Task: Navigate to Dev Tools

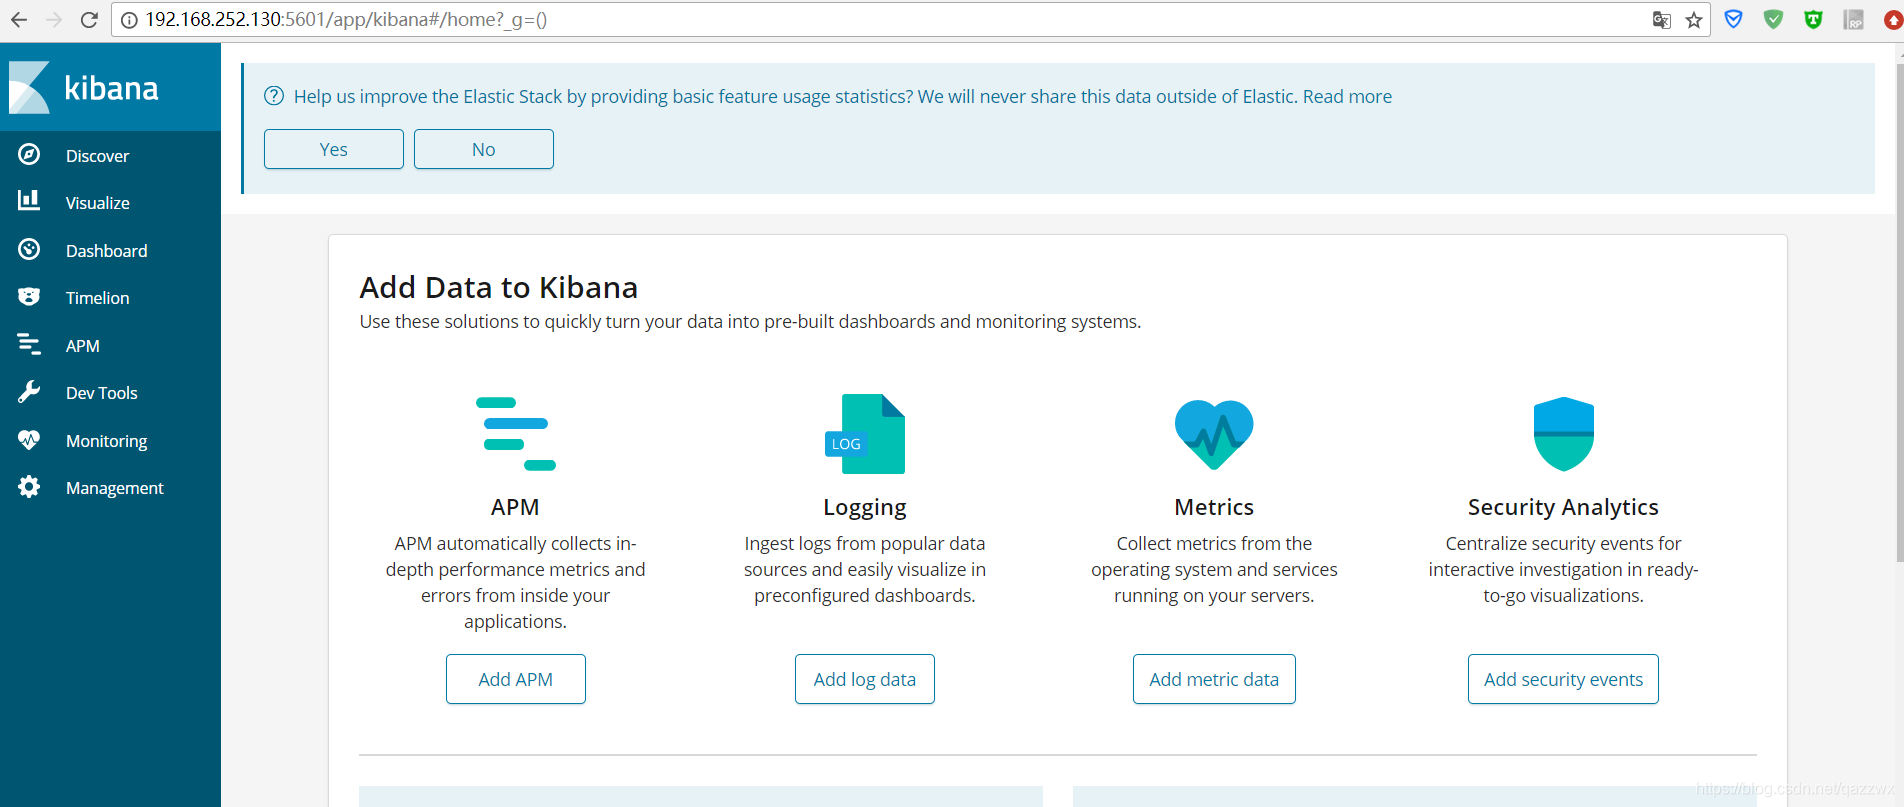Action: [102, 393]
